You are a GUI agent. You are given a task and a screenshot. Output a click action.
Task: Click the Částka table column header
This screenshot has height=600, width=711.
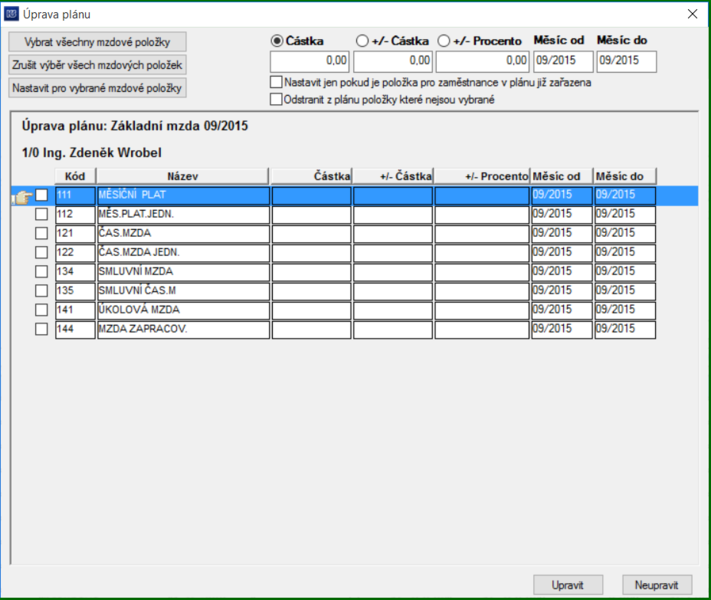[311, 176]
